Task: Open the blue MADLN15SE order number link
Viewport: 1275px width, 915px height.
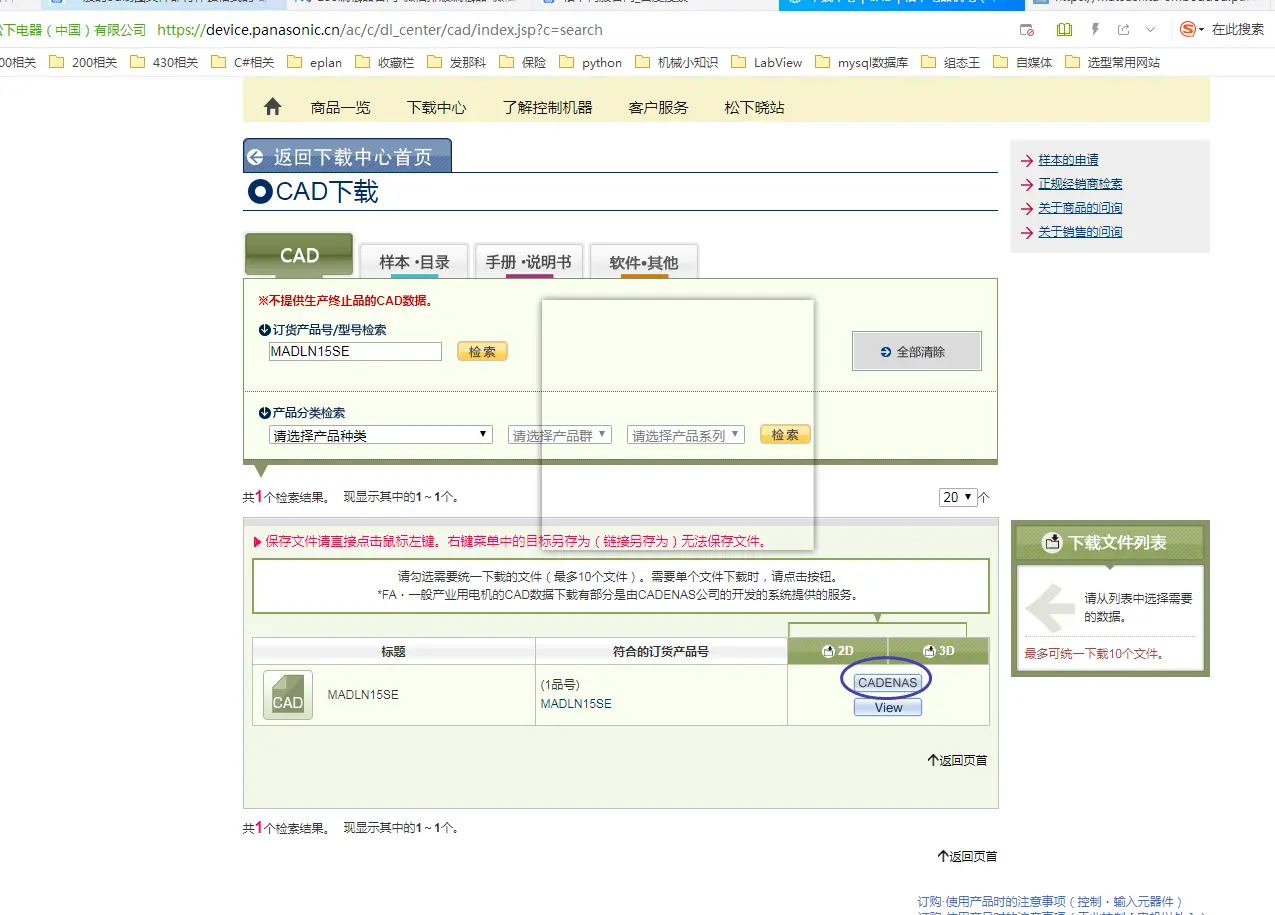Action: (576, 703)
